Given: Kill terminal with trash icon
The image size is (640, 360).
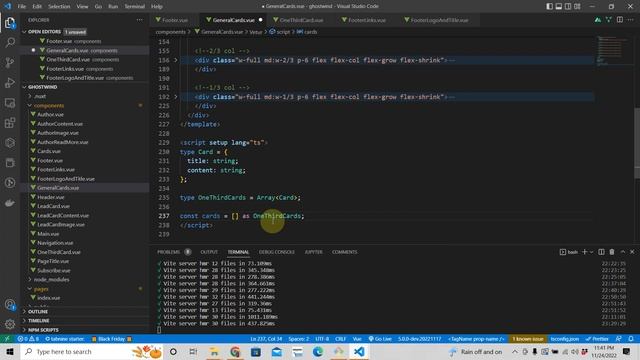Looking at the screenshot, I should [x=612, y=252].
